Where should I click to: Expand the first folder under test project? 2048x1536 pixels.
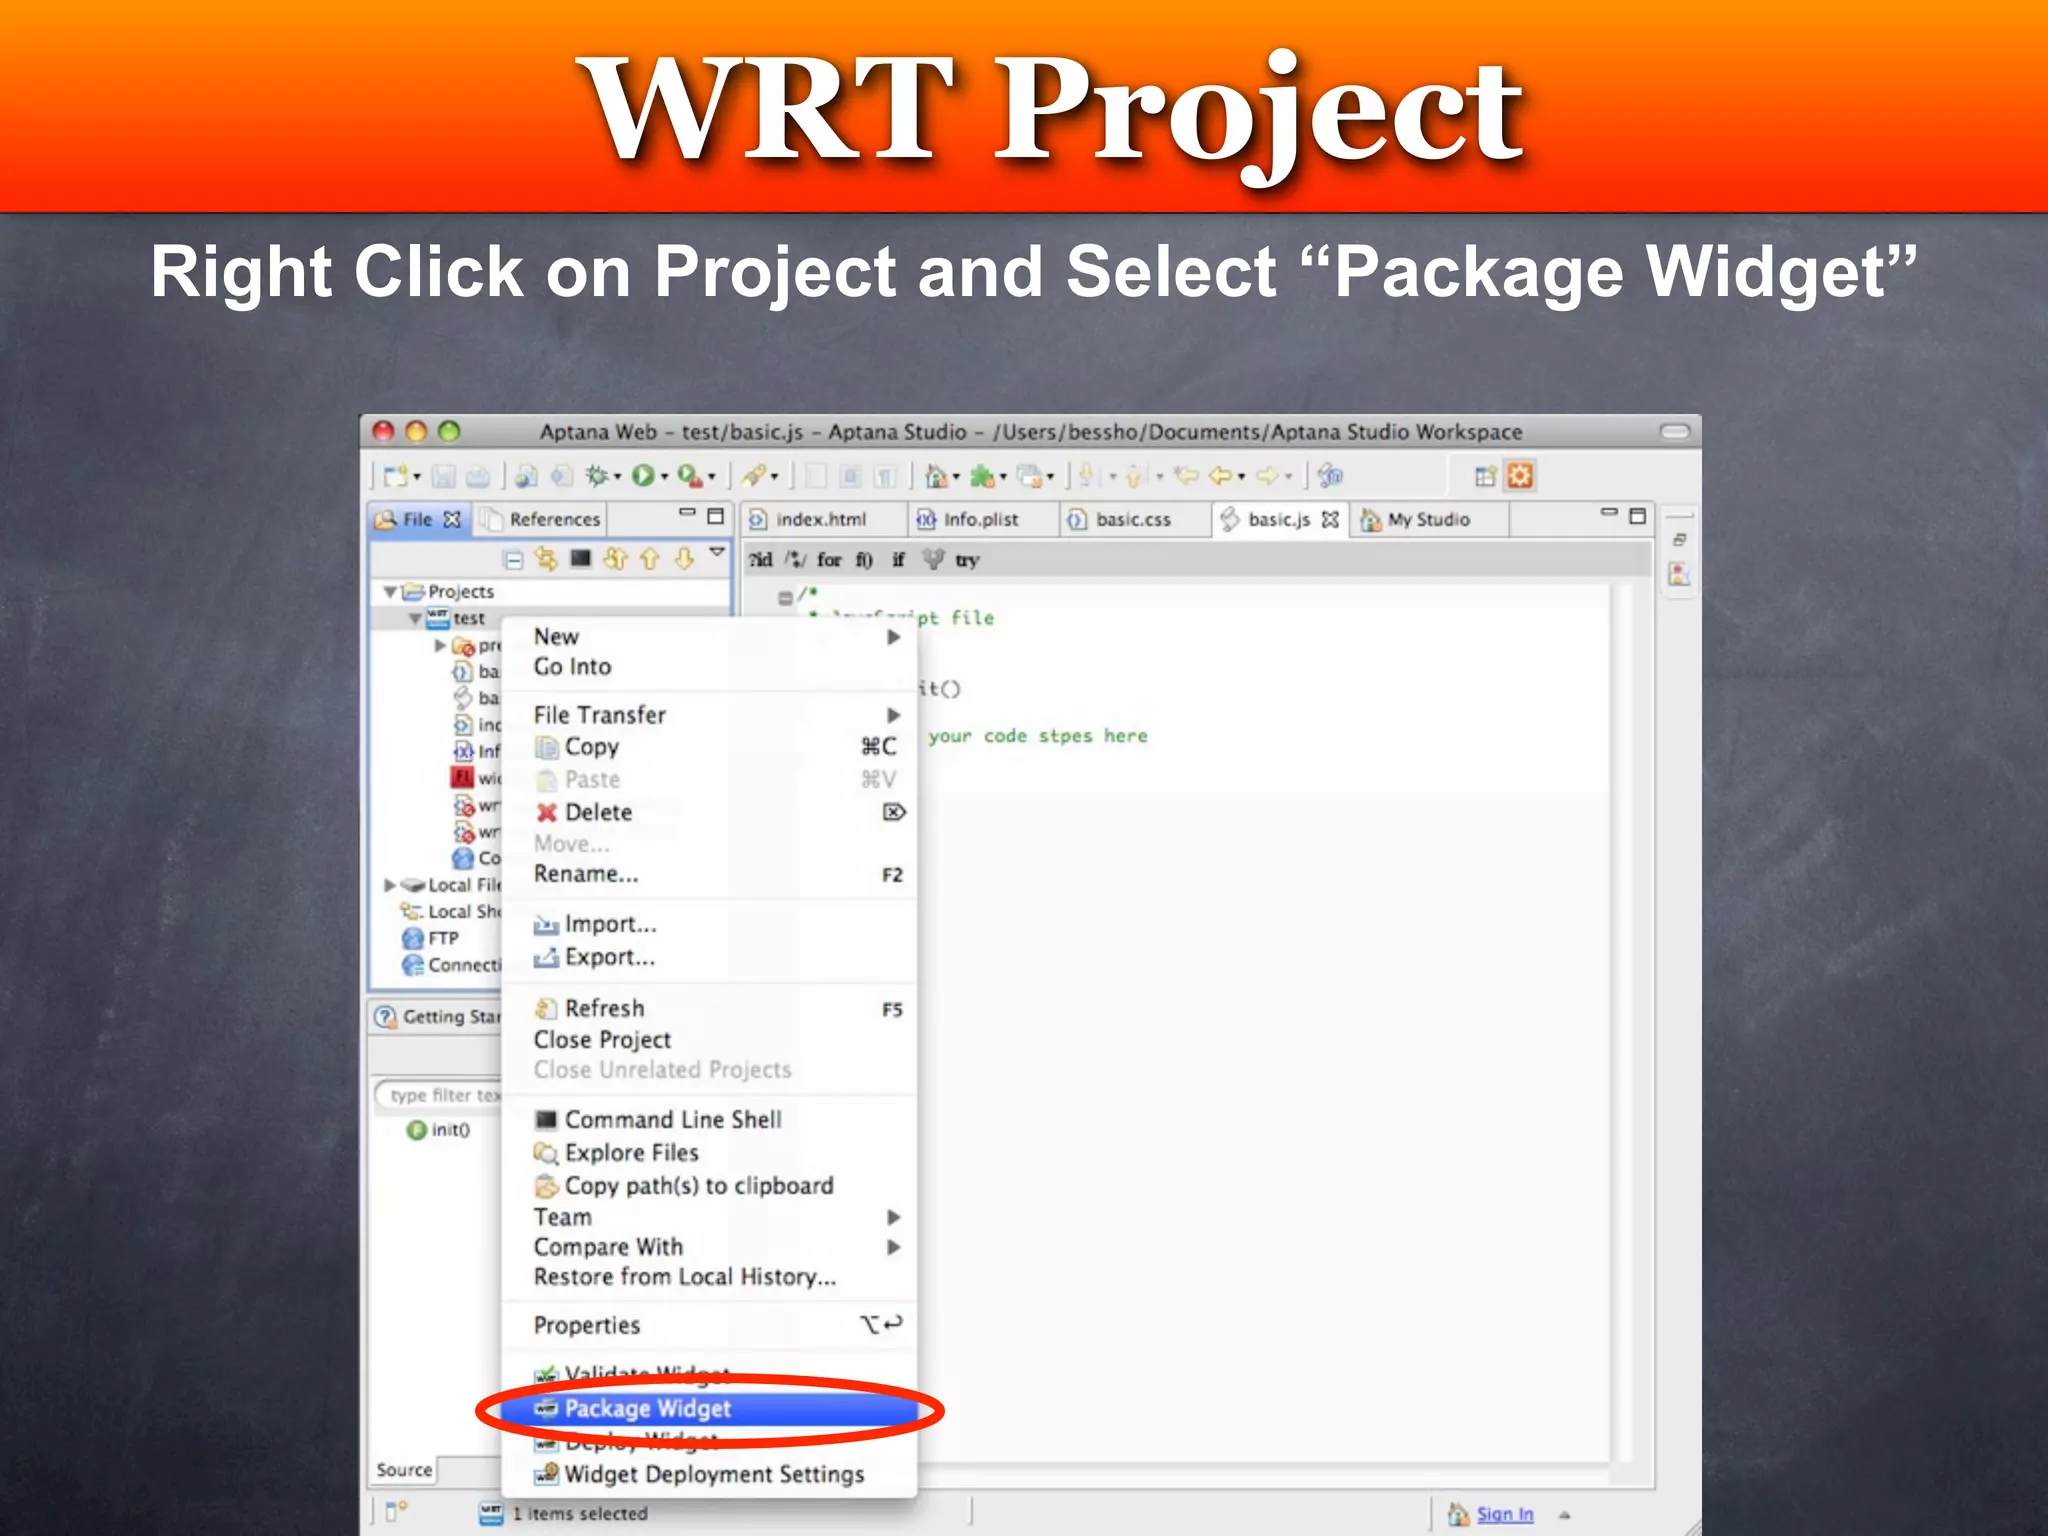click(x=440, y=646)
